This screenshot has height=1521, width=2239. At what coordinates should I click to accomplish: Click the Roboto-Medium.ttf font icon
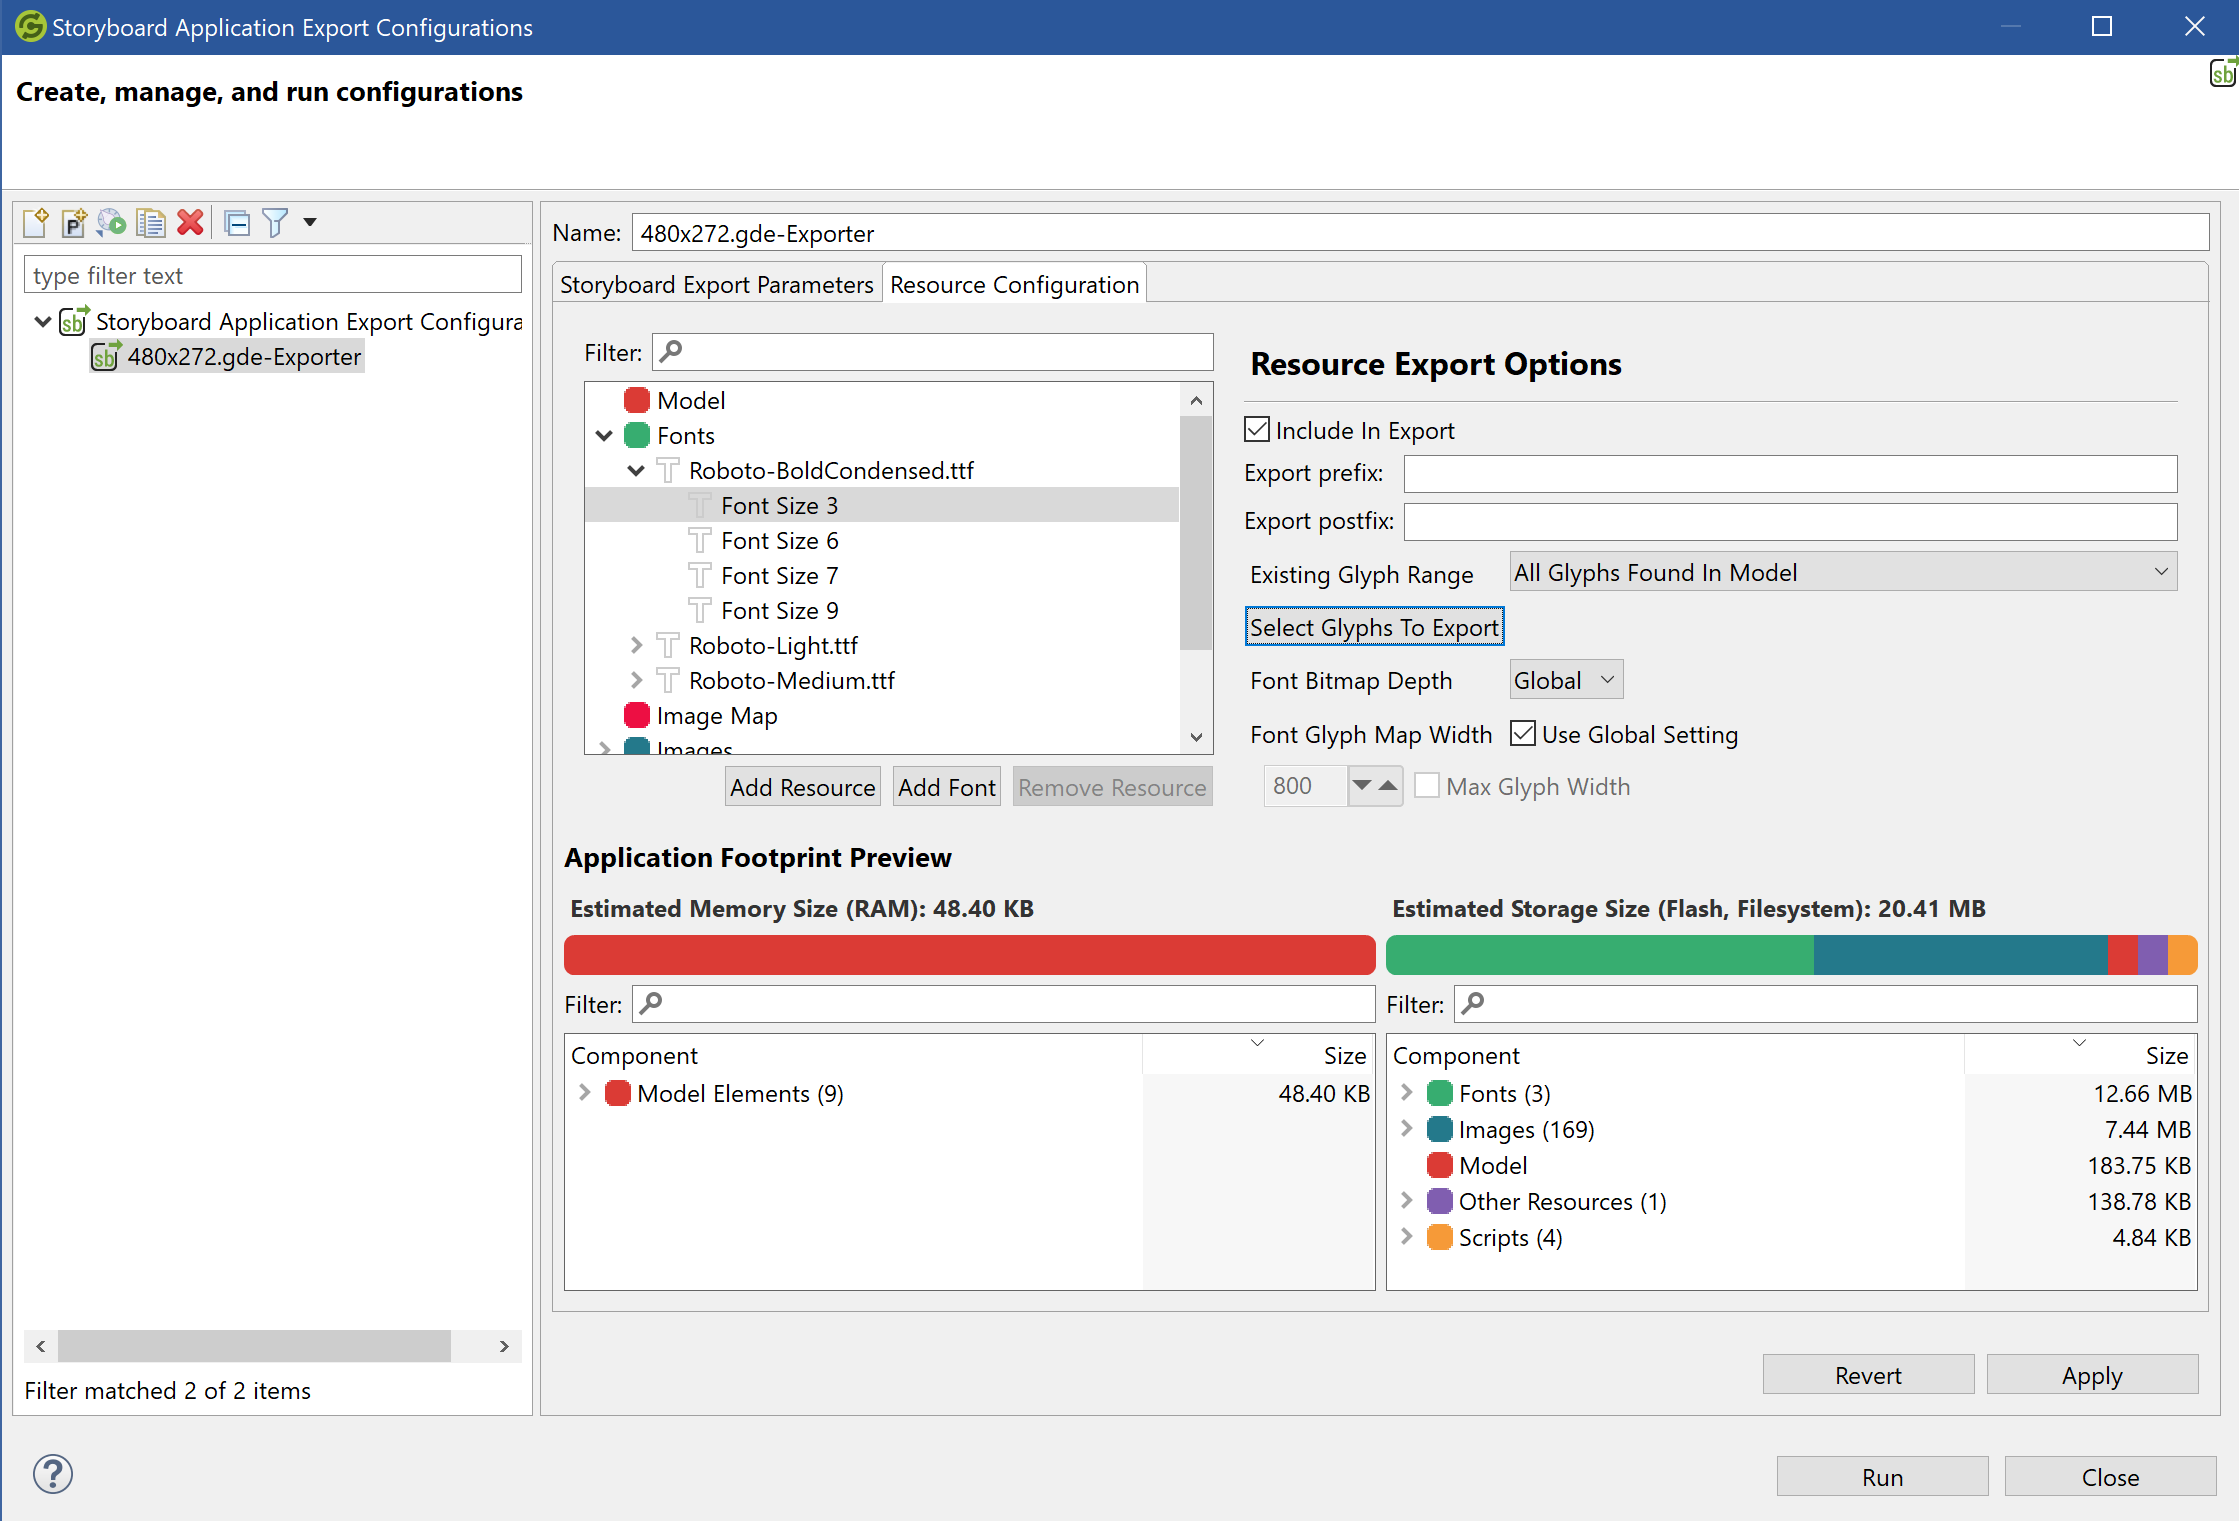668,680
